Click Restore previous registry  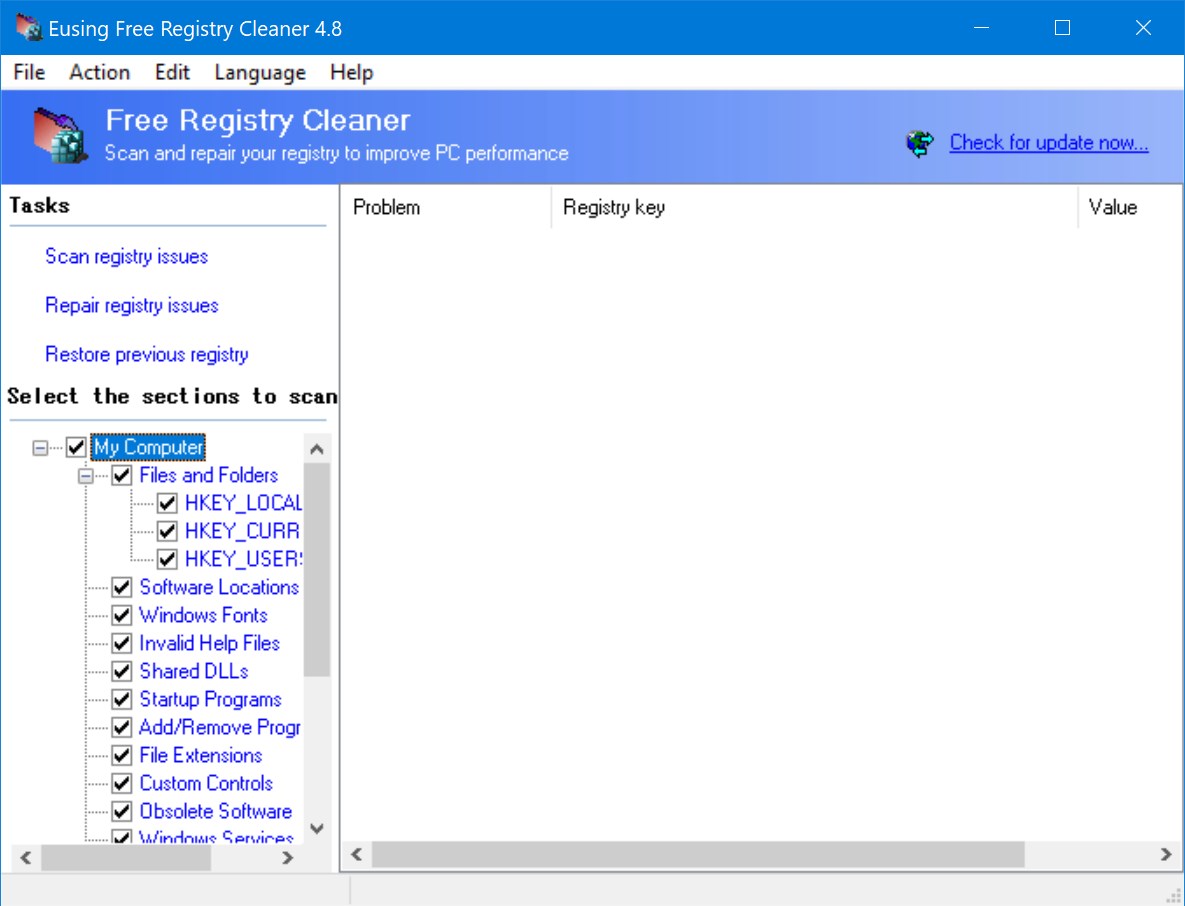[146, 355]
